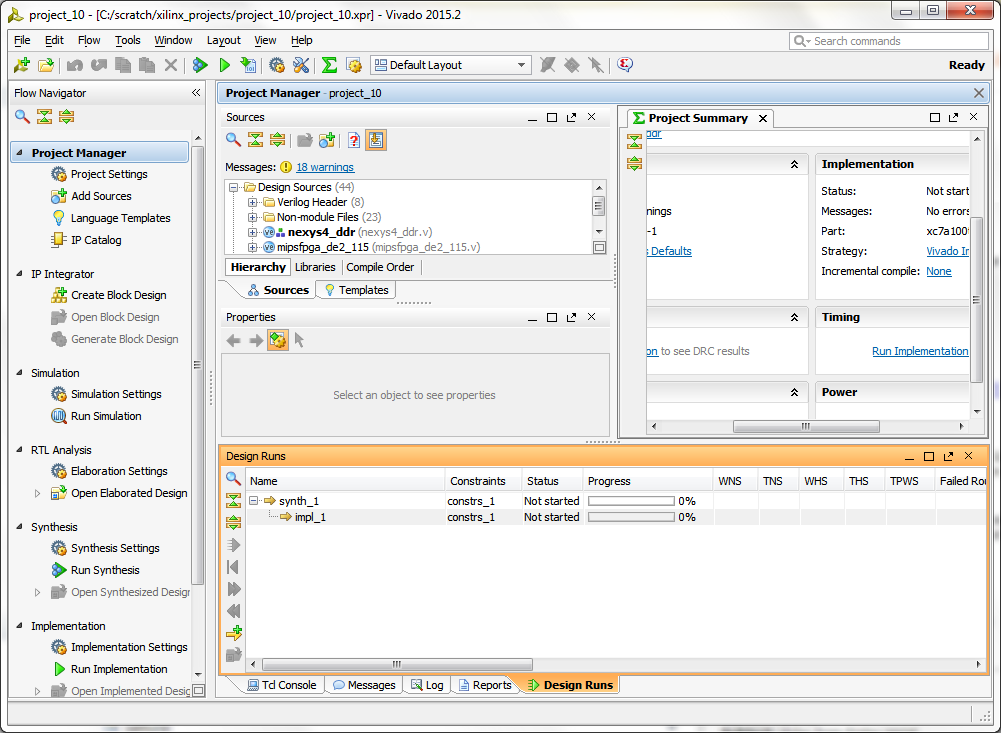Click the green Run Implementation arrow in the main toolbar
The width and height of the screenshot is (1001, 733).
pyautogui.click(x=225, y=65)
